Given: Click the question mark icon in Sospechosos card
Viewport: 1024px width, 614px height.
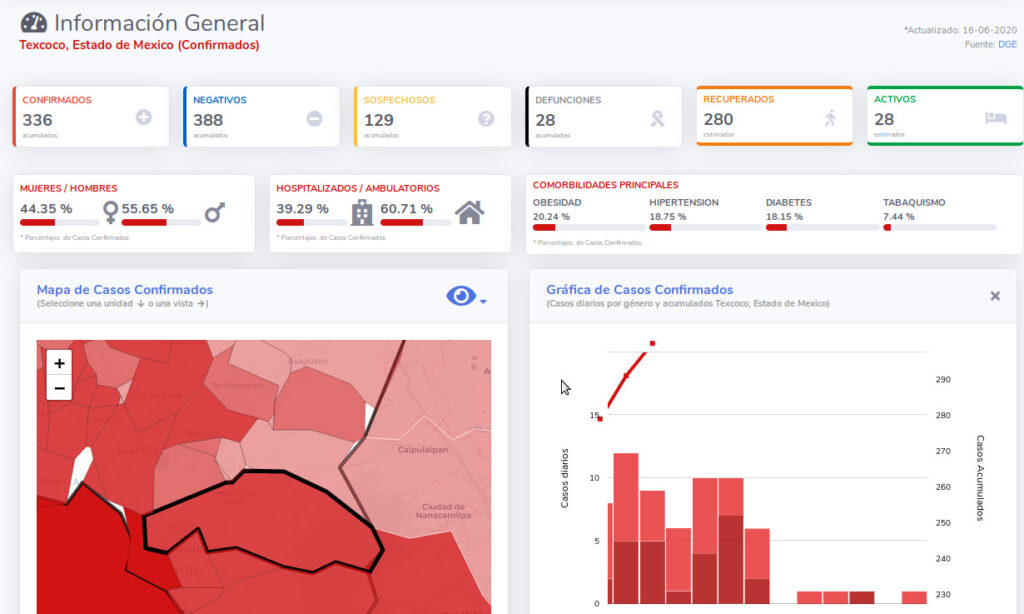Looking at the screenshot, I should [486, 118].
